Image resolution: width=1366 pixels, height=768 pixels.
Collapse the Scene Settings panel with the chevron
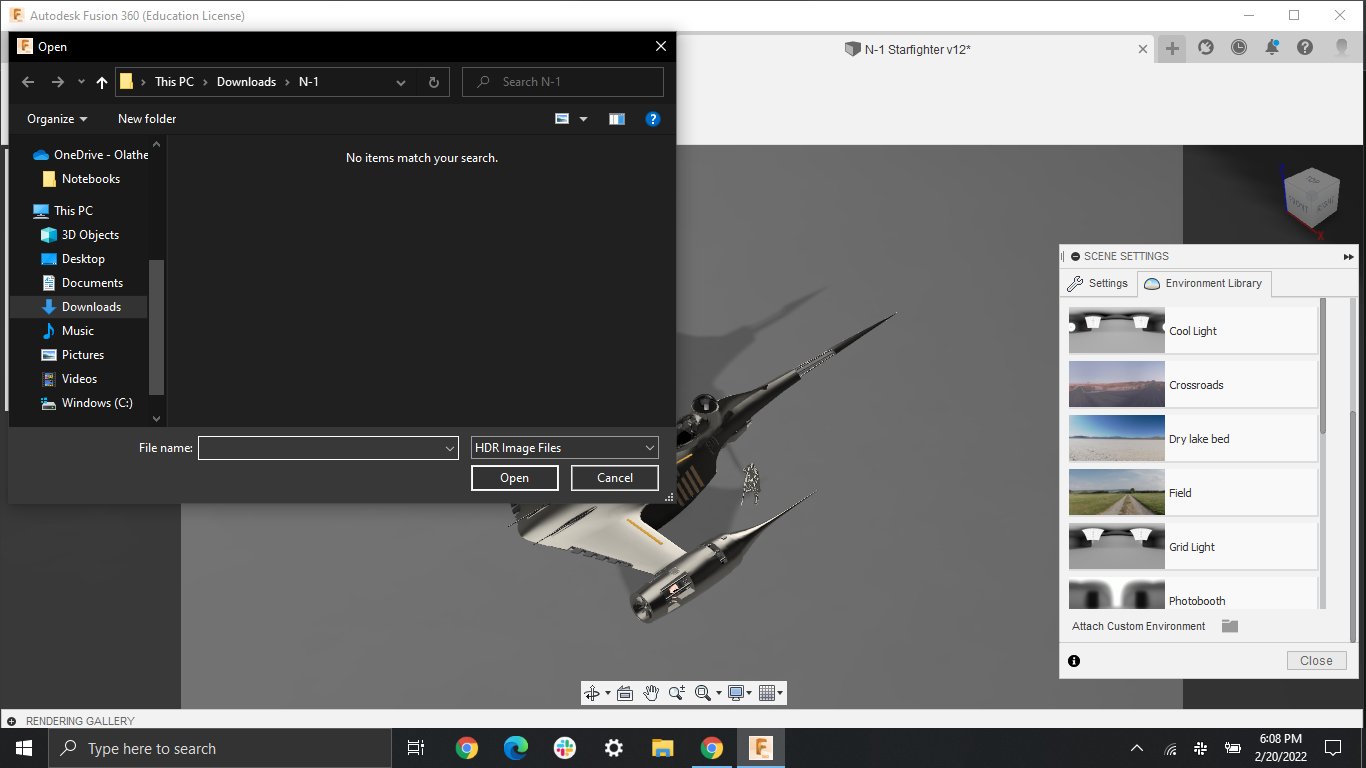tap(1348, 256)
